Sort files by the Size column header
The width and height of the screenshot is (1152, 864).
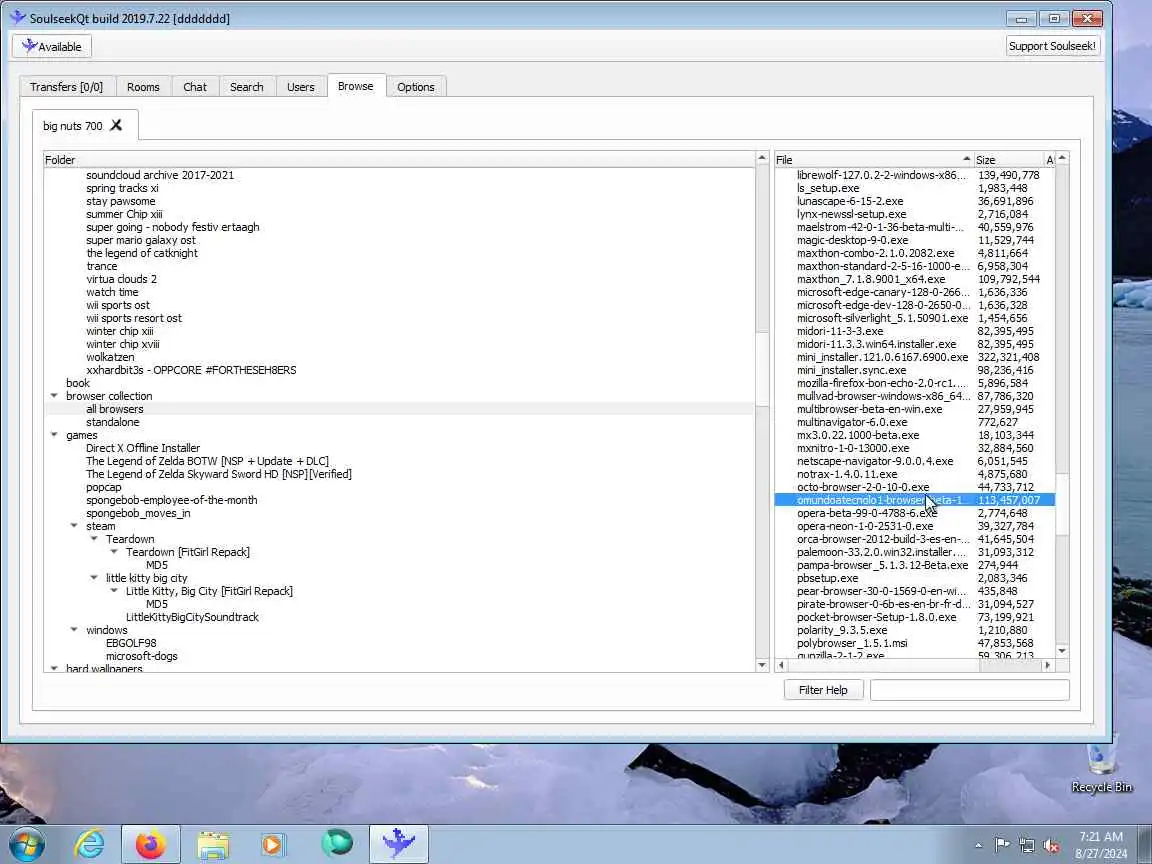[x=1009, y=159]
